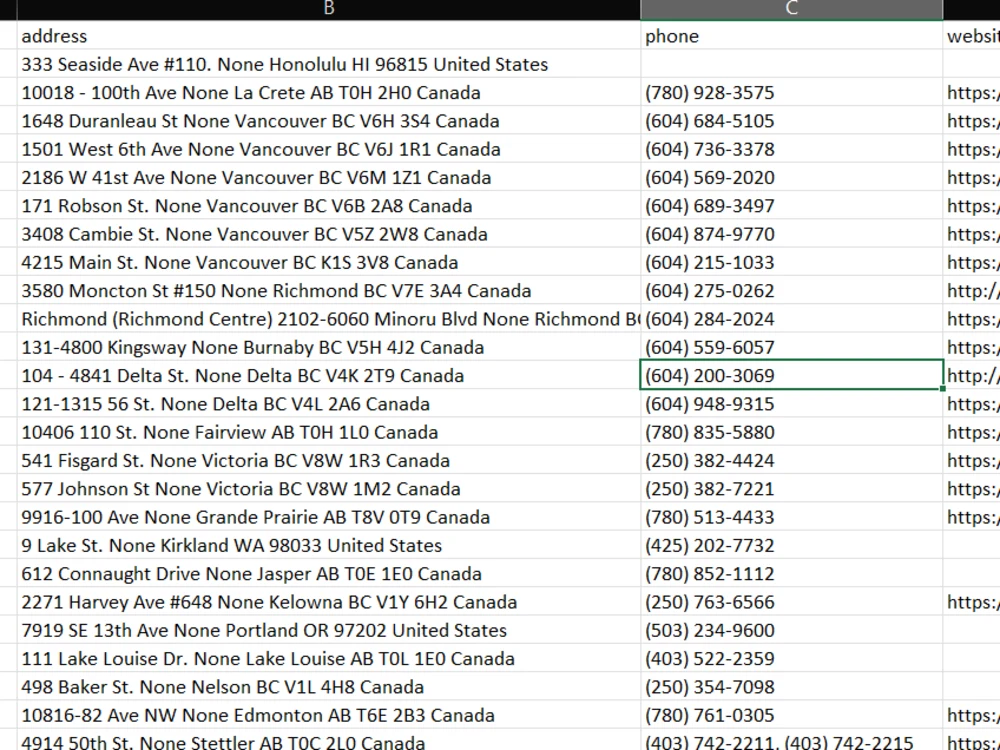Screen dimensions: 1000x750
Task: Select the Richmond Centre Minoru Blvd address cell
Action: (328, 318)
